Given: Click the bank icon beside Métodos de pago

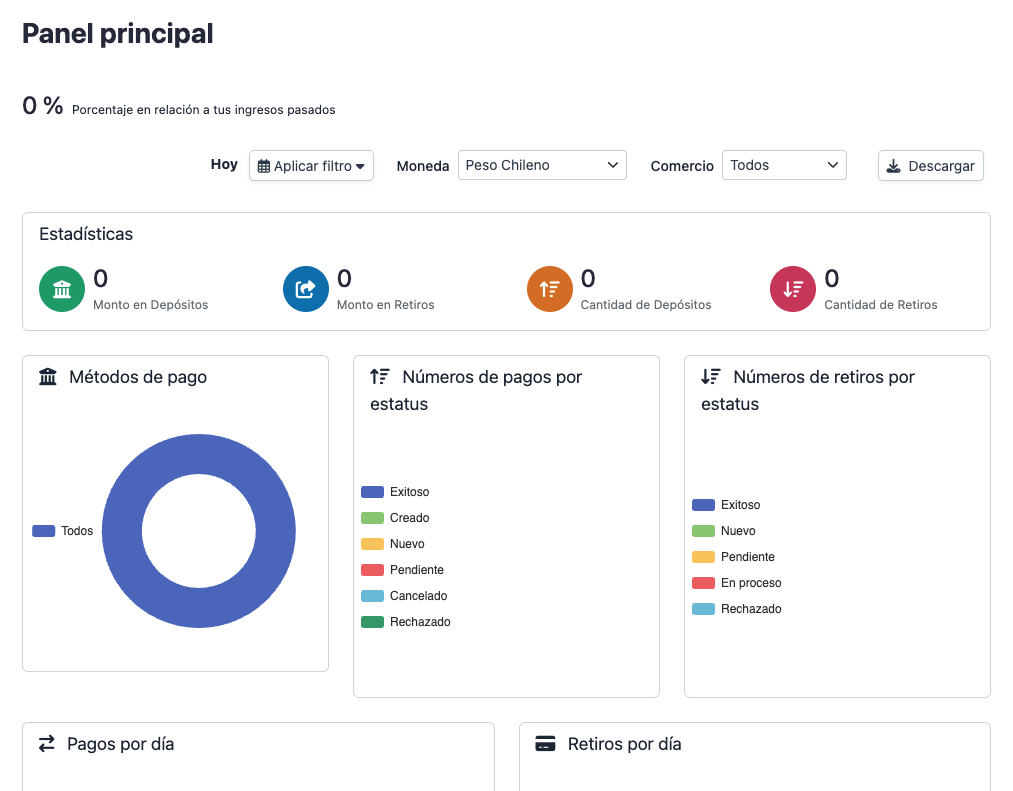Looking at the screenshot, I should point(46,376).
